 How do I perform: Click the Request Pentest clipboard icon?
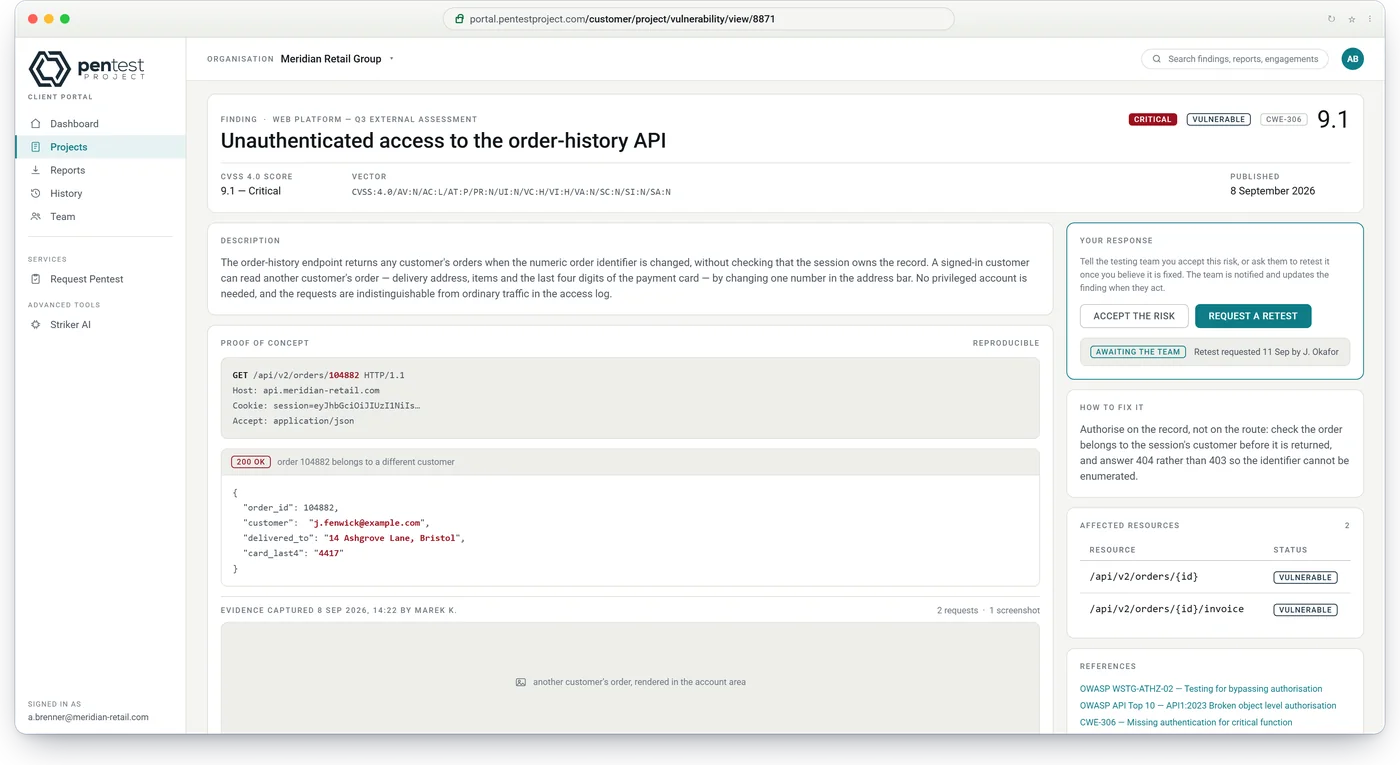(x=36, y=279)
